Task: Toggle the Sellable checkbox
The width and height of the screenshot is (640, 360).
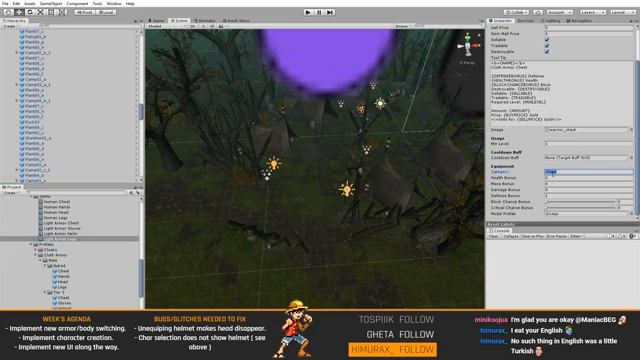Action: point(547,40)
